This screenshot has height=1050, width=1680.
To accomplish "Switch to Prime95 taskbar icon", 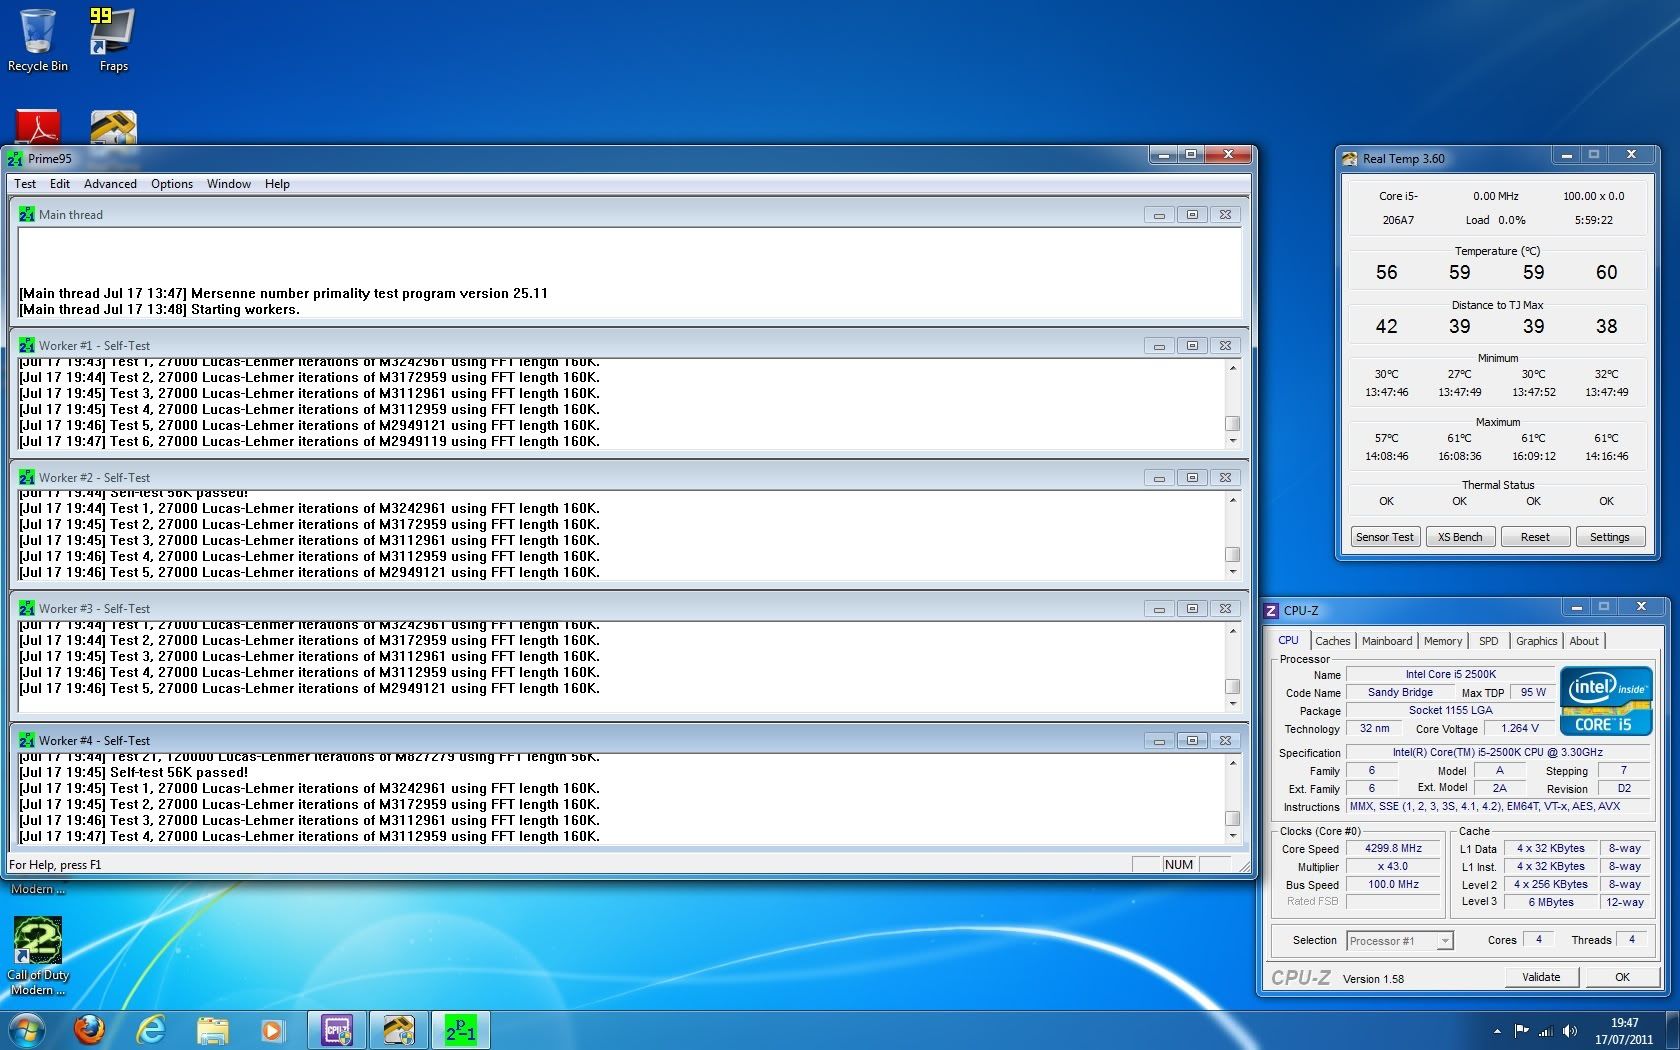I will click(460, 1029).
